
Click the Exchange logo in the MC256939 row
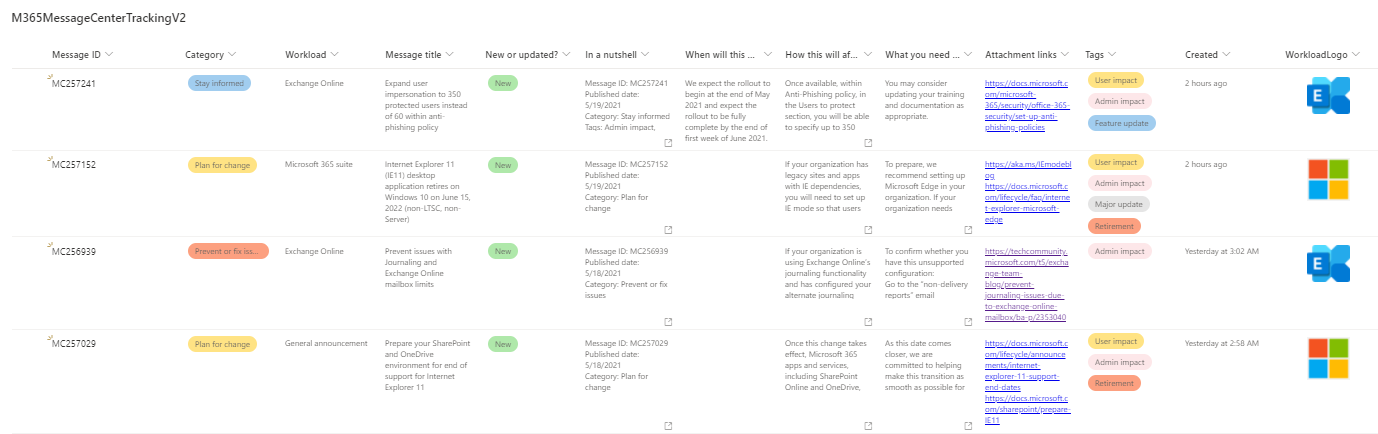point(1328,263)
